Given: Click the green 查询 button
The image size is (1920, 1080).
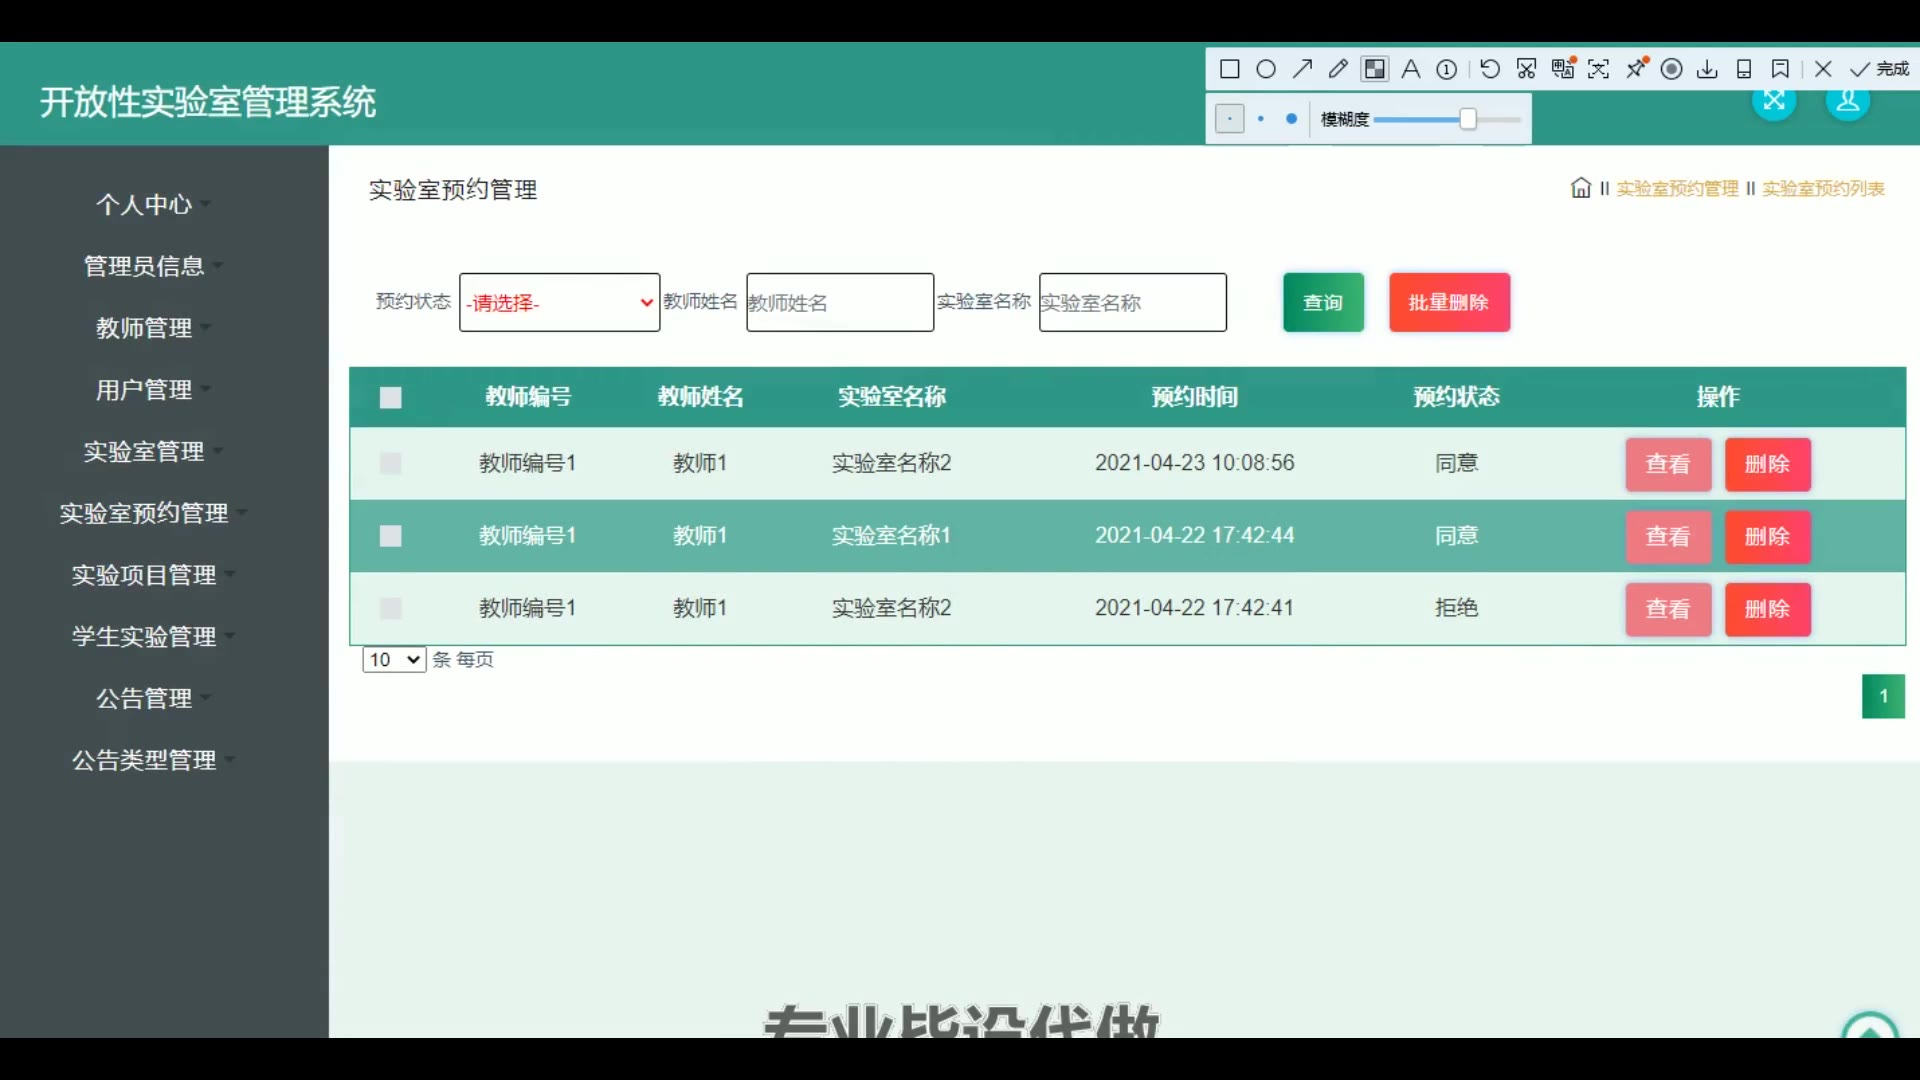Looking at the screenshot, I should pyautogui.click(x=1323, y=302).
